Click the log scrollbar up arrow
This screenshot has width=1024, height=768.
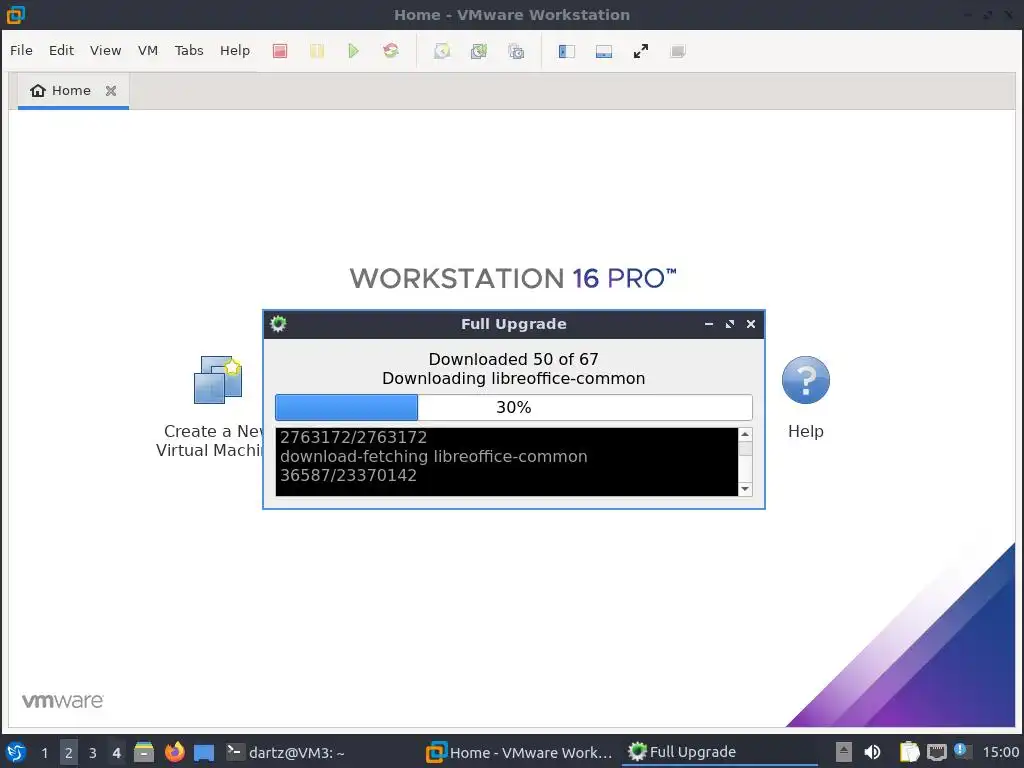point(744,434)
